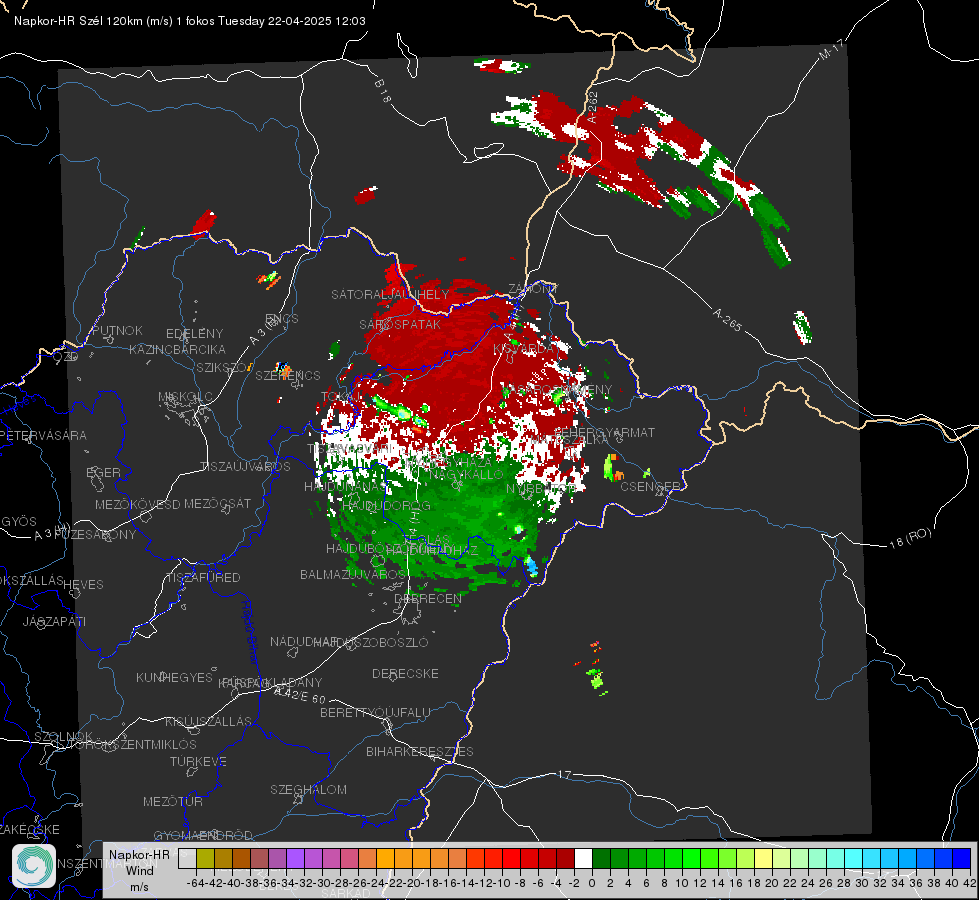
Task: Click the TISZAFÜRED town label
Action: 204,578
